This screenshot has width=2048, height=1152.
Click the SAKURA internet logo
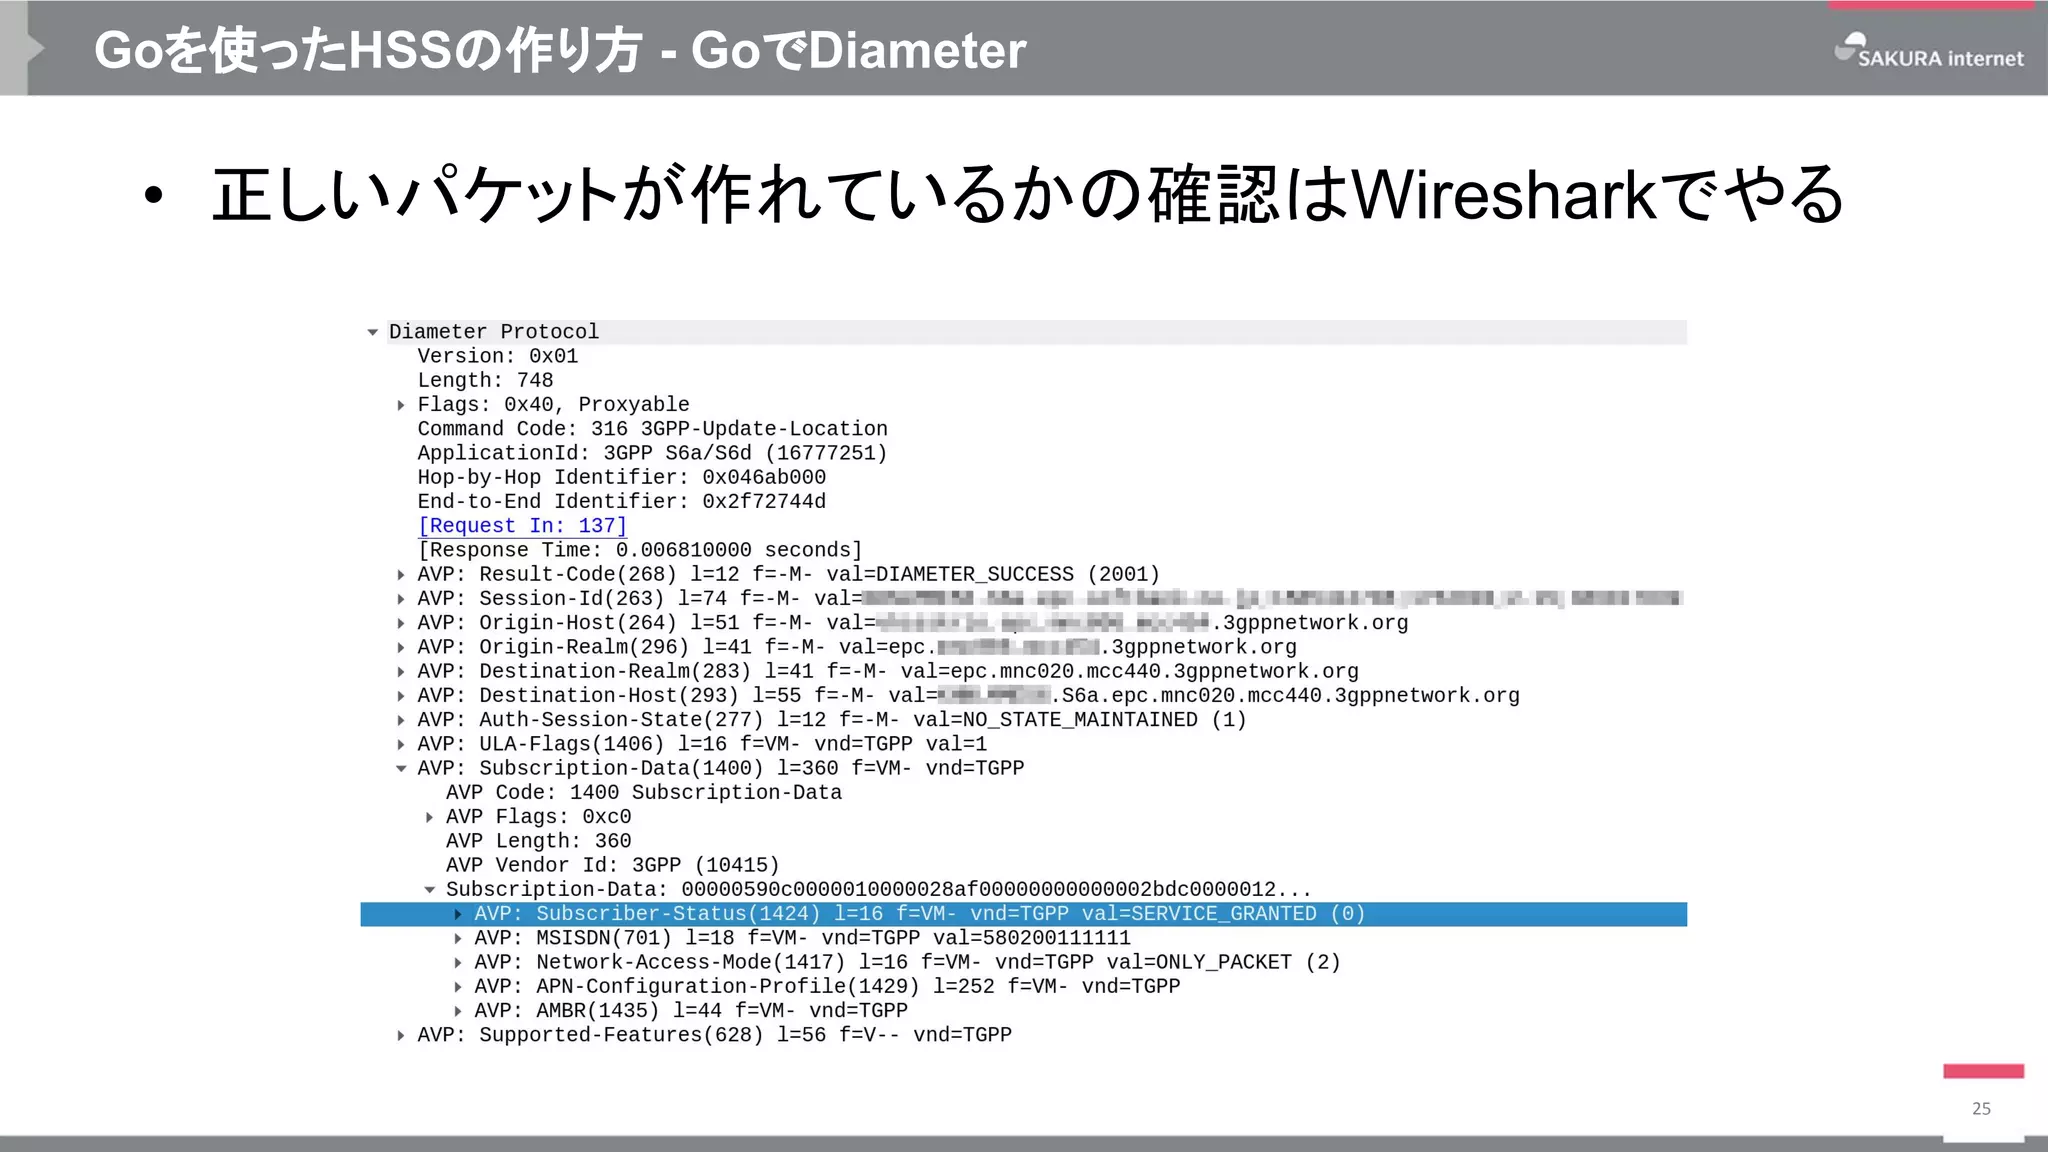tap(1929, 51)
